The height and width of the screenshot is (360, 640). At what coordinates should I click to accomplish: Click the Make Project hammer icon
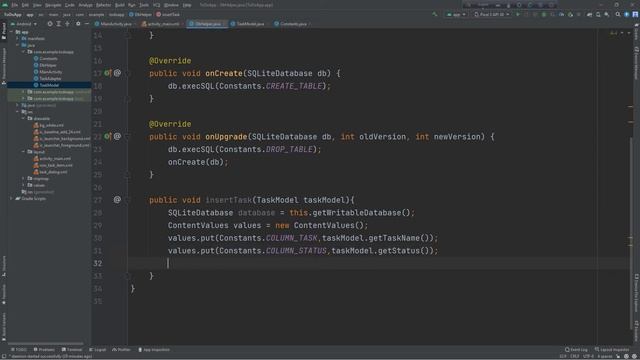[435, 14]
